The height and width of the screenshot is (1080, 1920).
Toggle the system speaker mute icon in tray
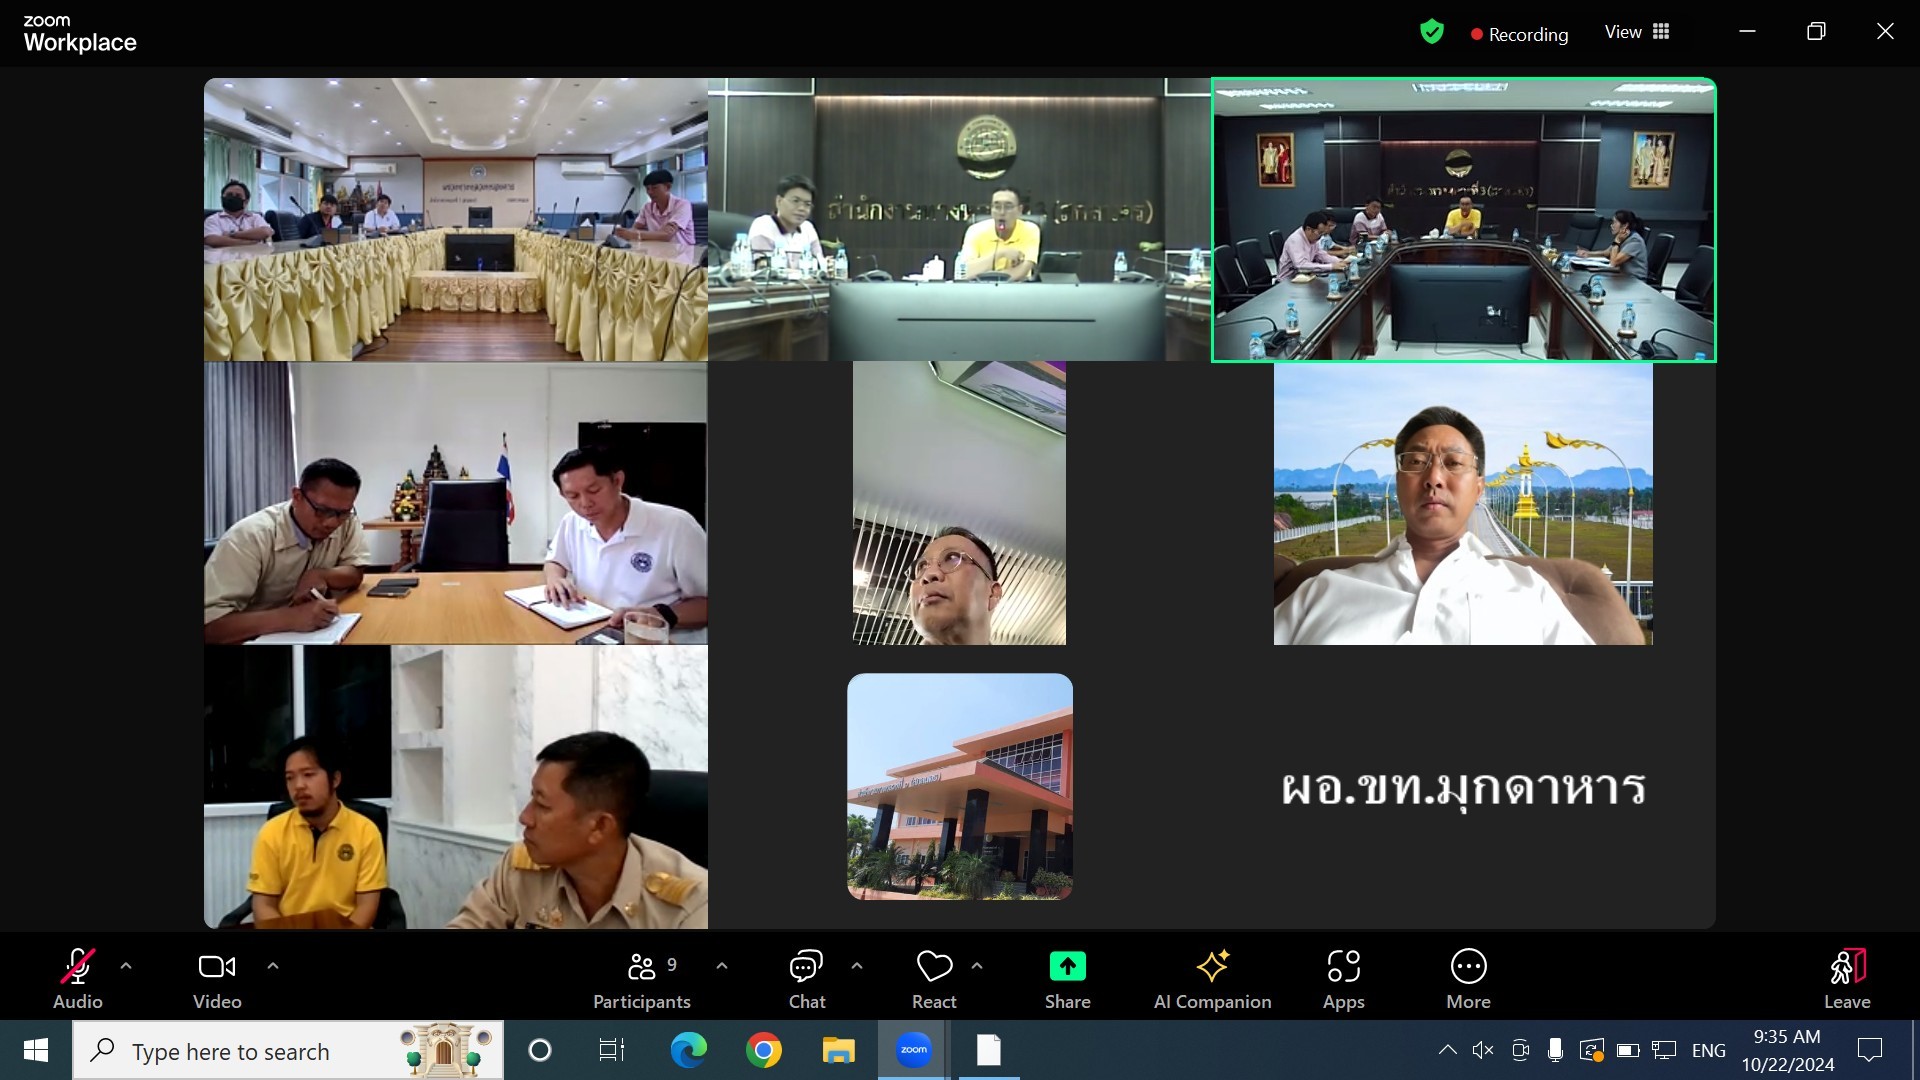click(1483, 1050)
